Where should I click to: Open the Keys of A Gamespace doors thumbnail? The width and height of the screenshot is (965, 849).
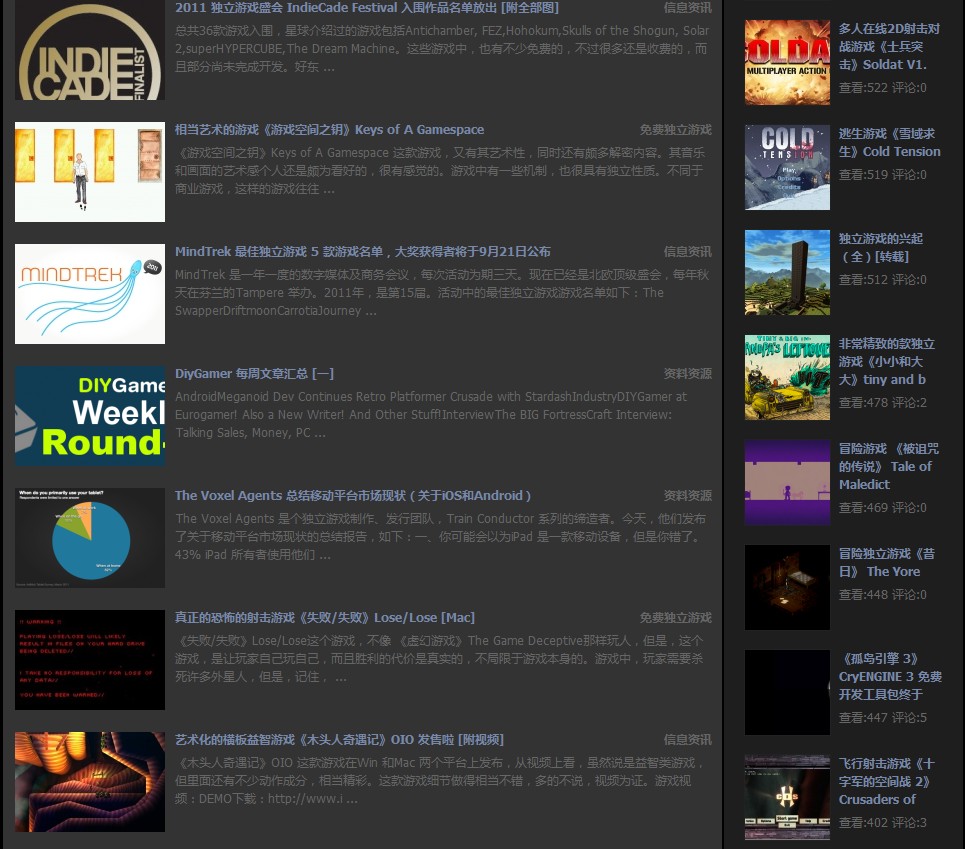90,172
